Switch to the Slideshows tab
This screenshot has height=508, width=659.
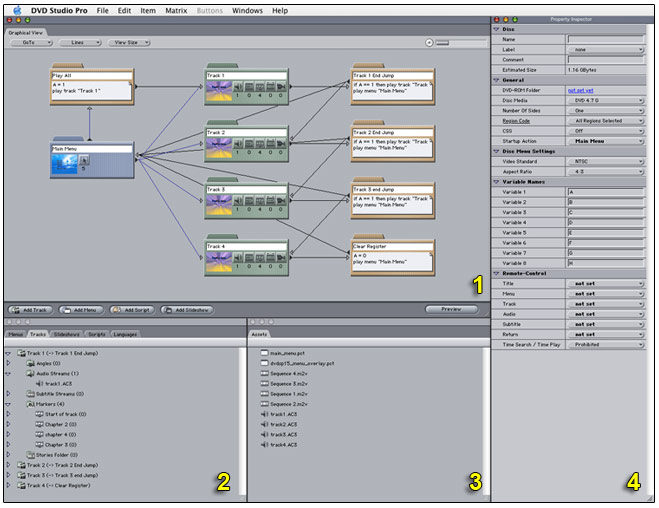click(65, 333)
